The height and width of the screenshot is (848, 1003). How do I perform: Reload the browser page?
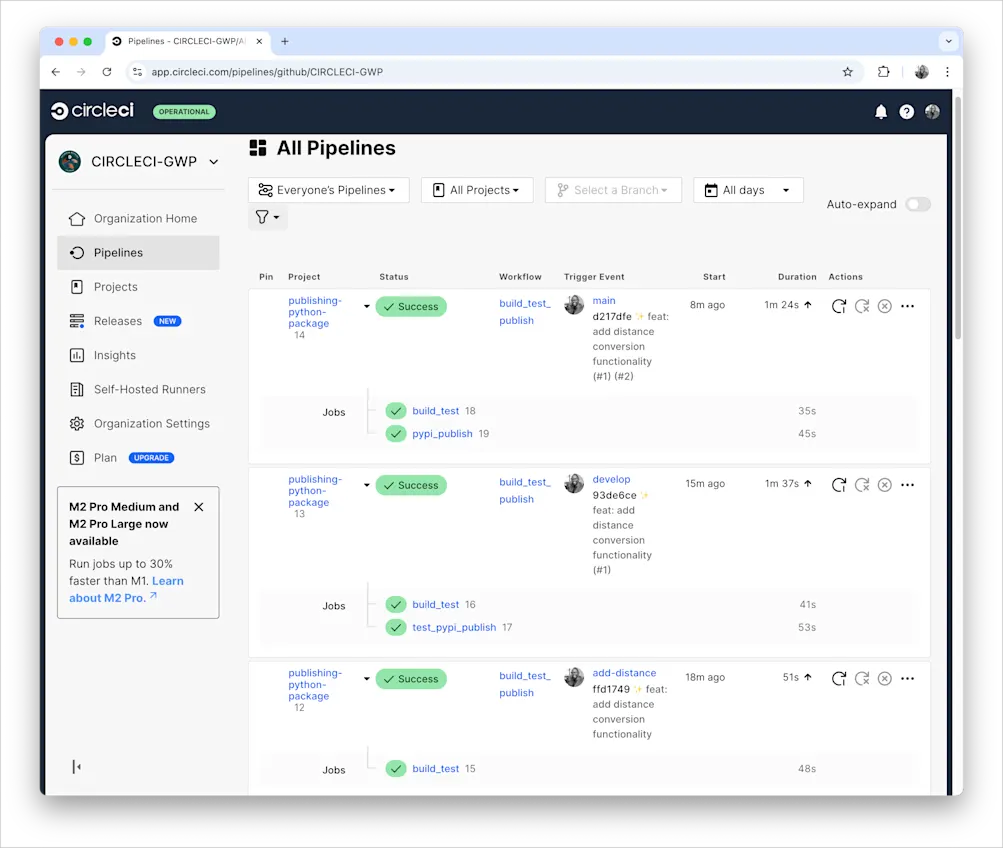point(107,72)
